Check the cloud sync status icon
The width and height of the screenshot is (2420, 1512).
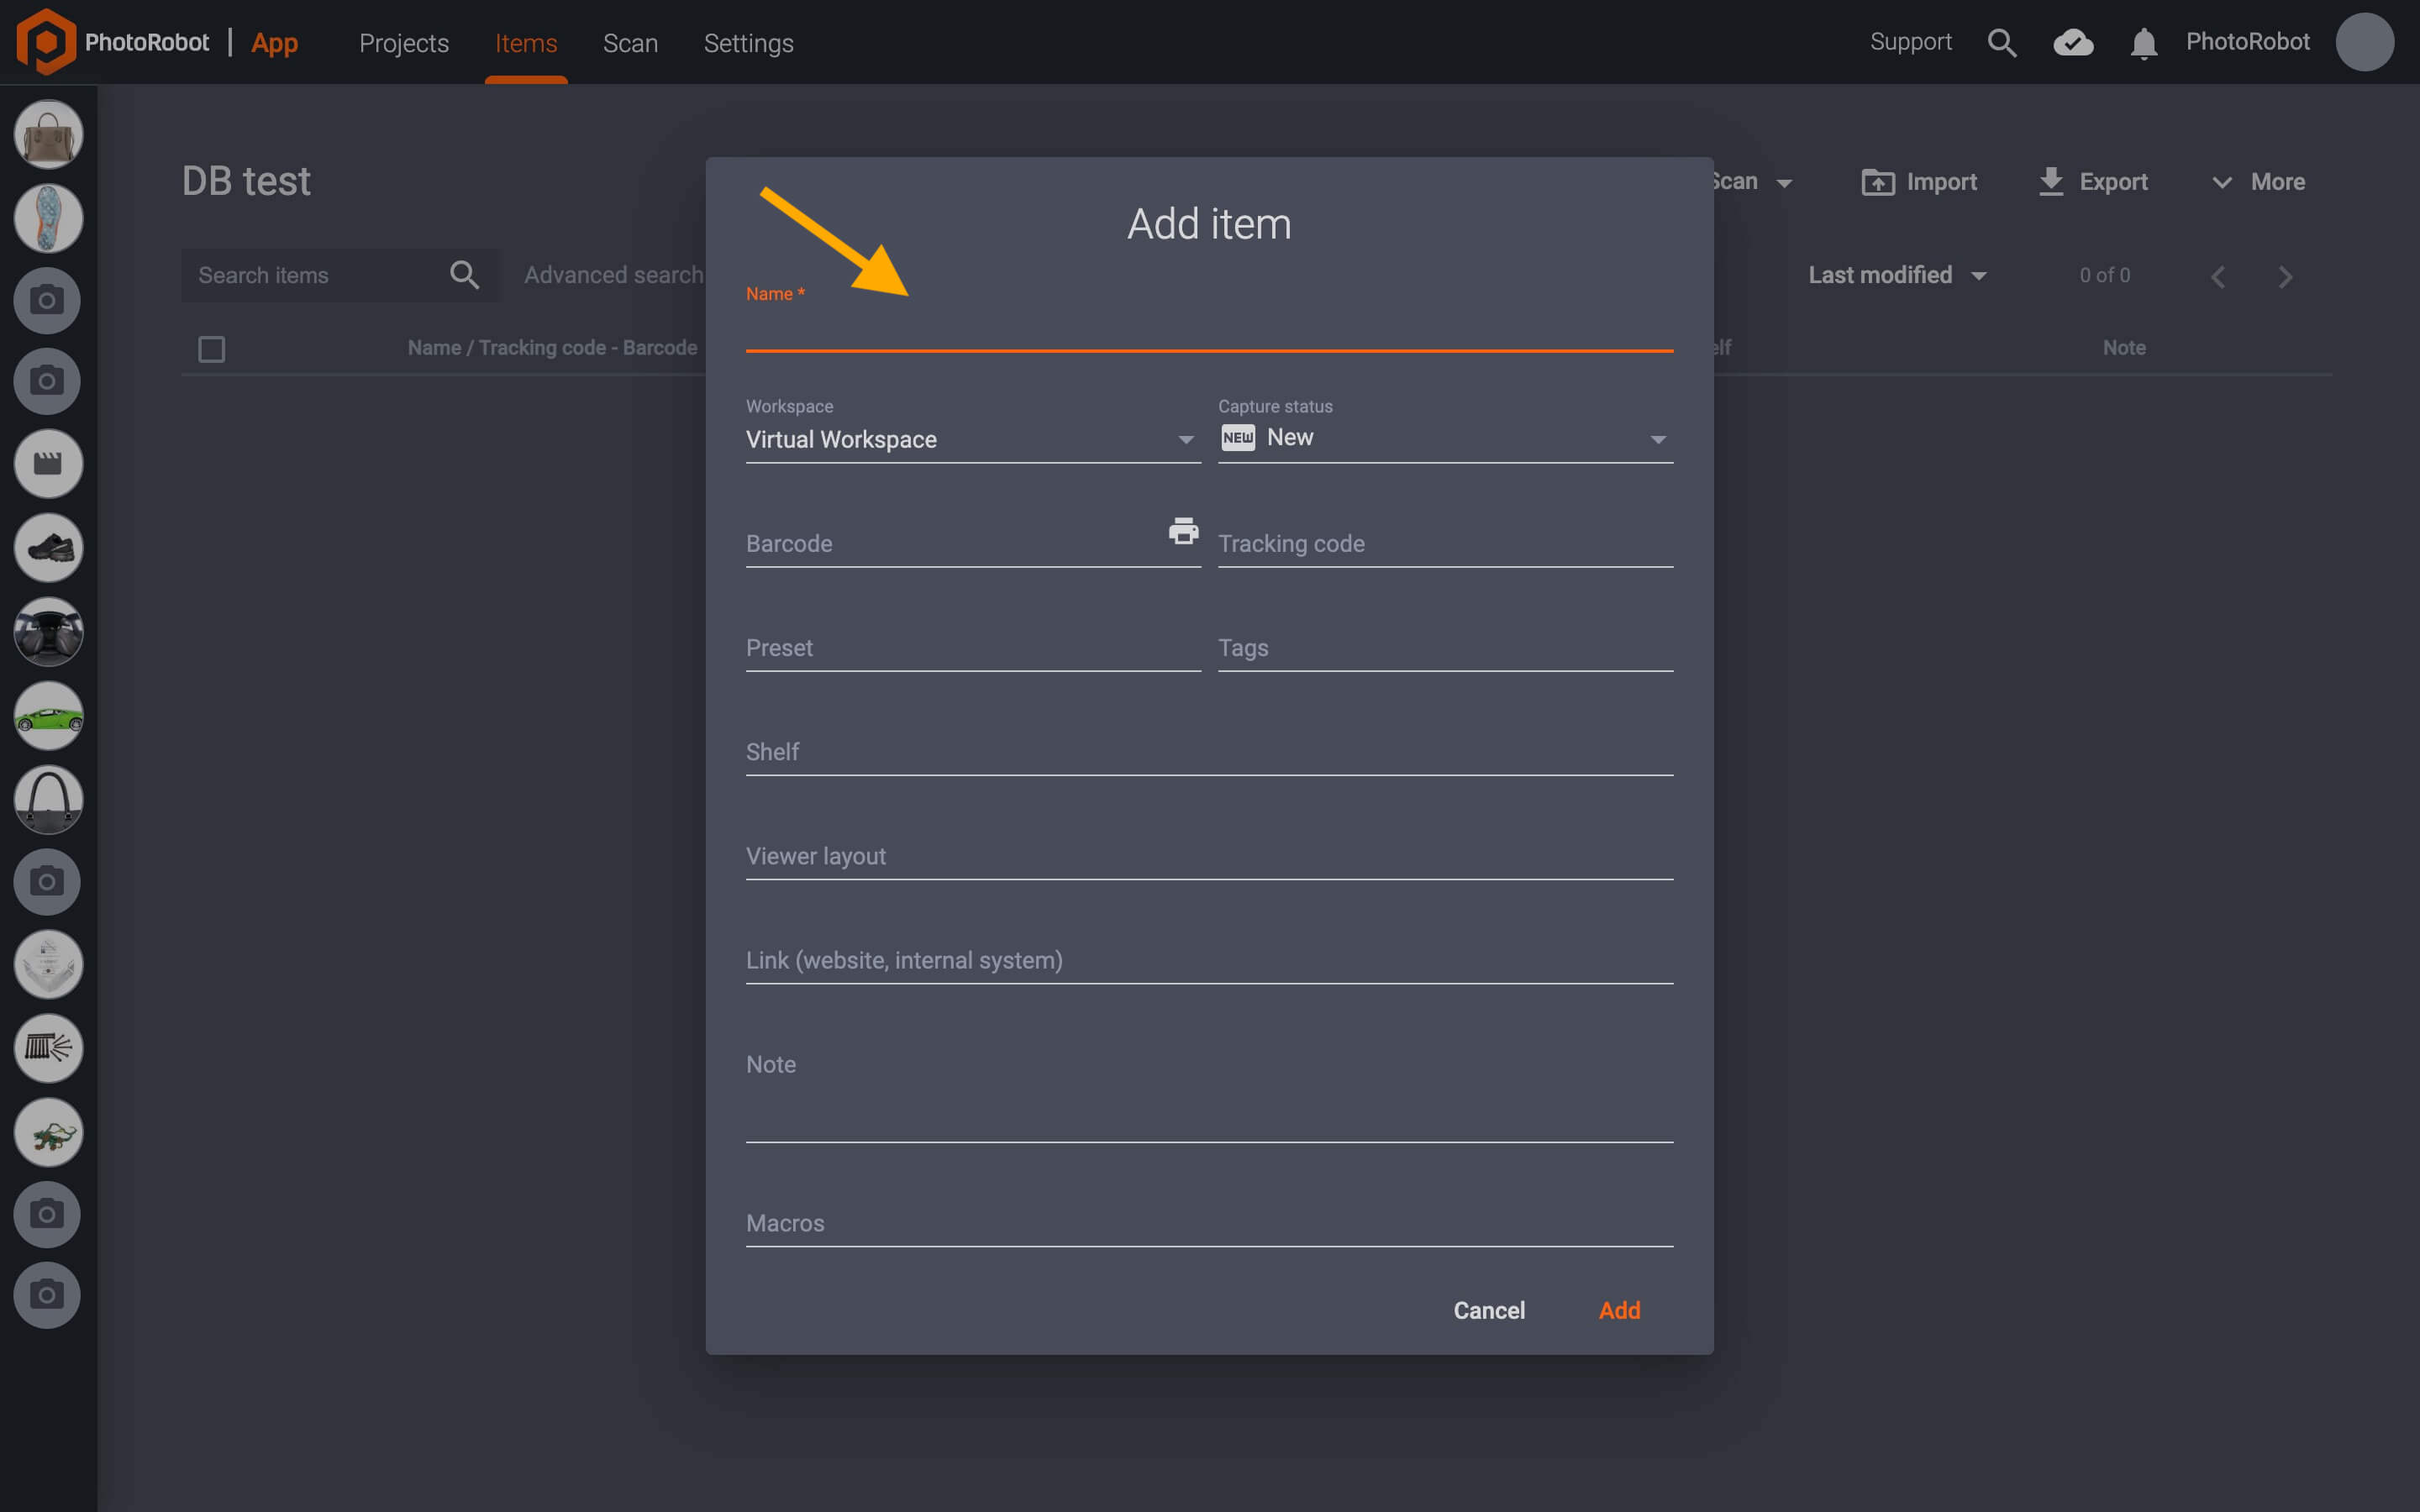point(2073,42)
